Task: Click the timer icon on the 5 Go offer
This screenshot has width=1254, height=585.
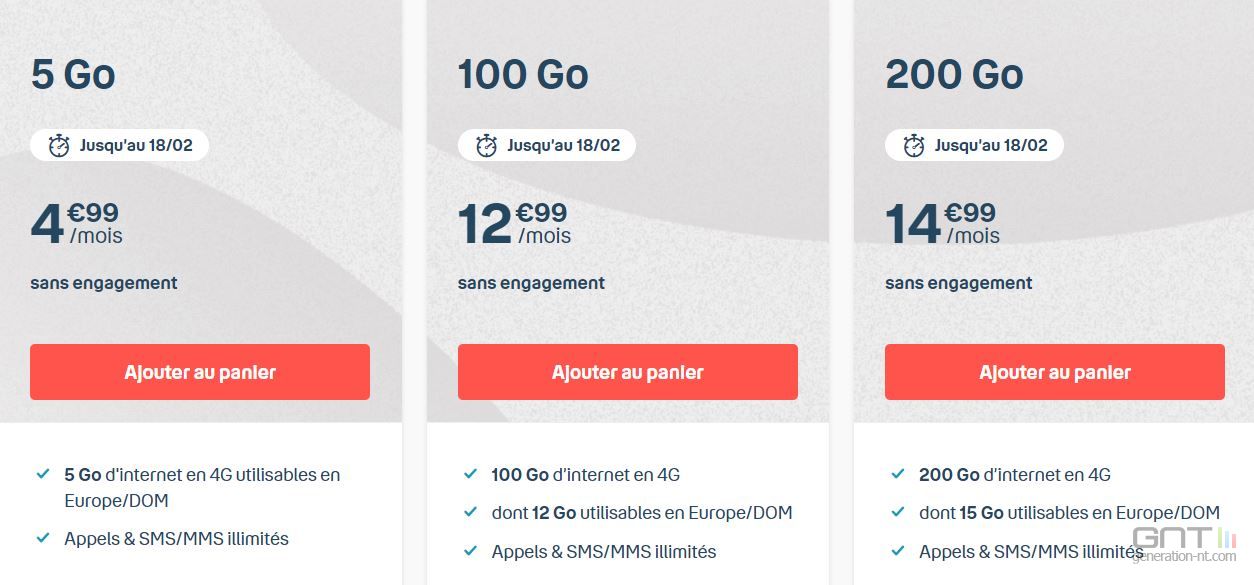Action: click(x=58, y=144)
